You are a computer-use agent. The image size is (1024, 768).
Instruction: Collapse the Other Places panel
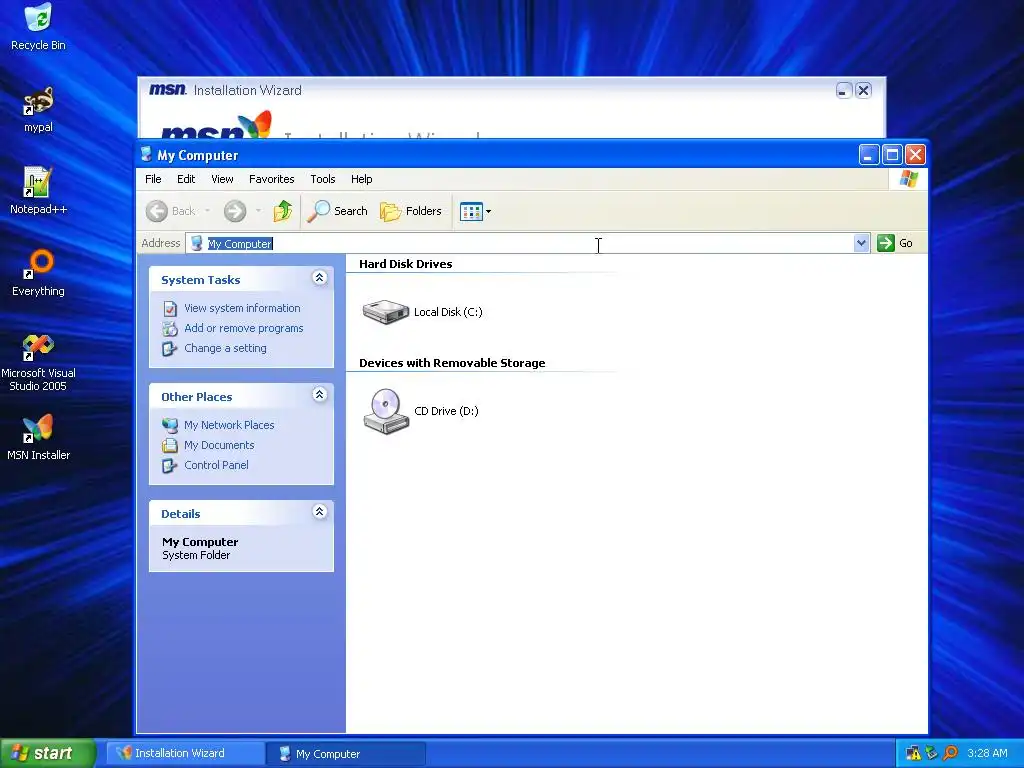tap(319, 395)
